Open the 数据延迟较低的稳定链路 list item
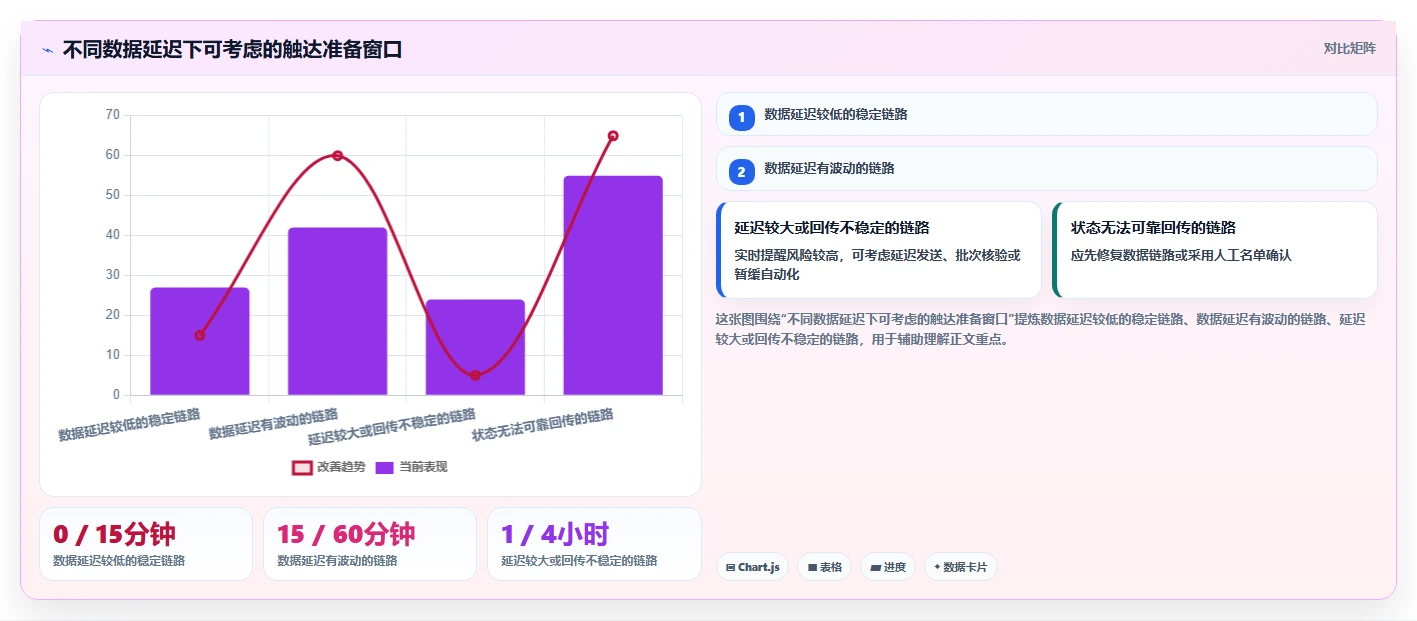Image resolution: width=1417 pixels, height=621 pixels. point(1046,114)
